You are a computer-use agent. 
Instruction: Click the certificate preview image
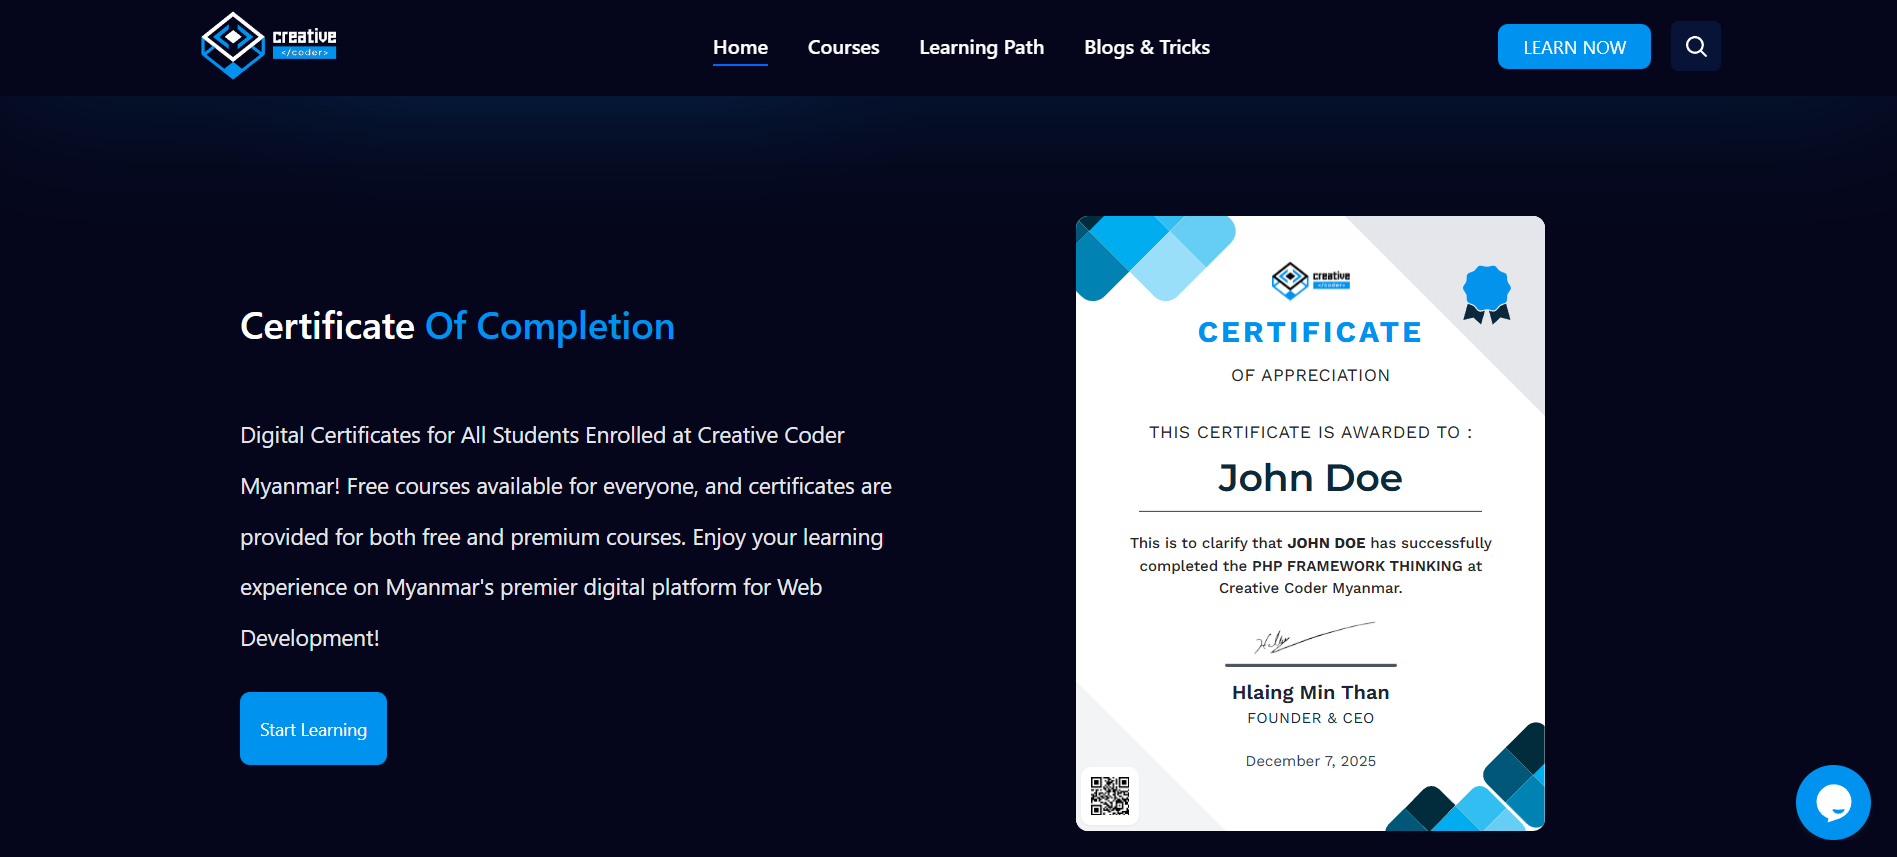[1309, 523]
